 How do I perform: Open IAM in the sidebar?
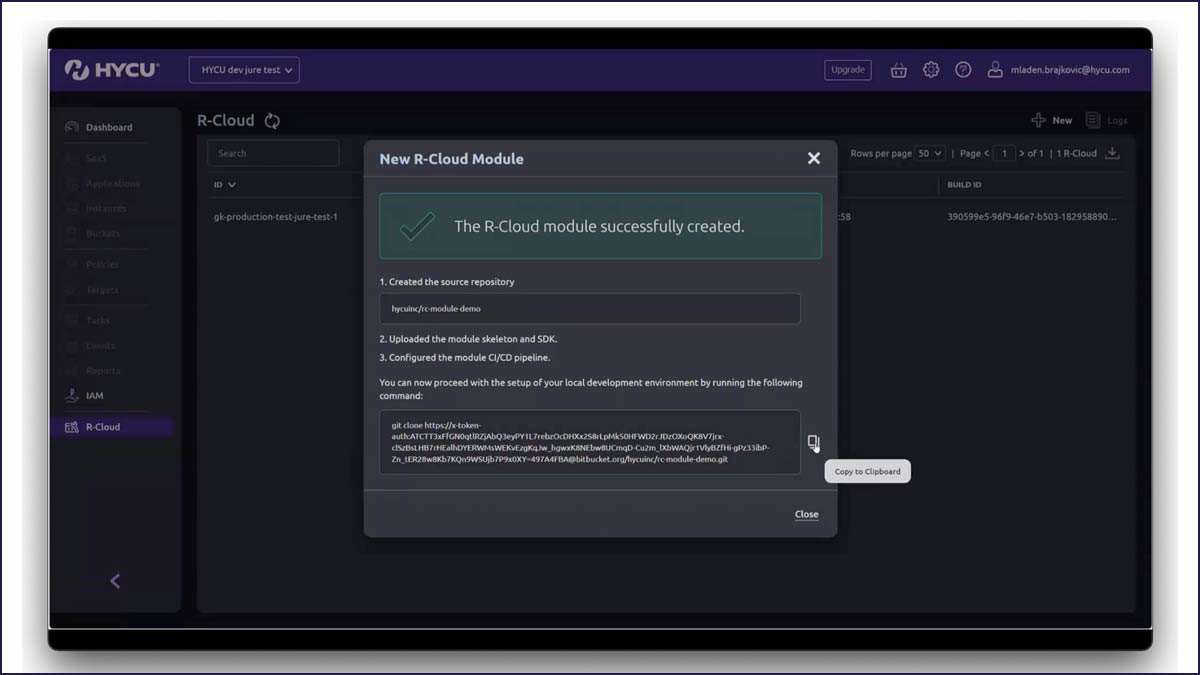pos(94,396)
